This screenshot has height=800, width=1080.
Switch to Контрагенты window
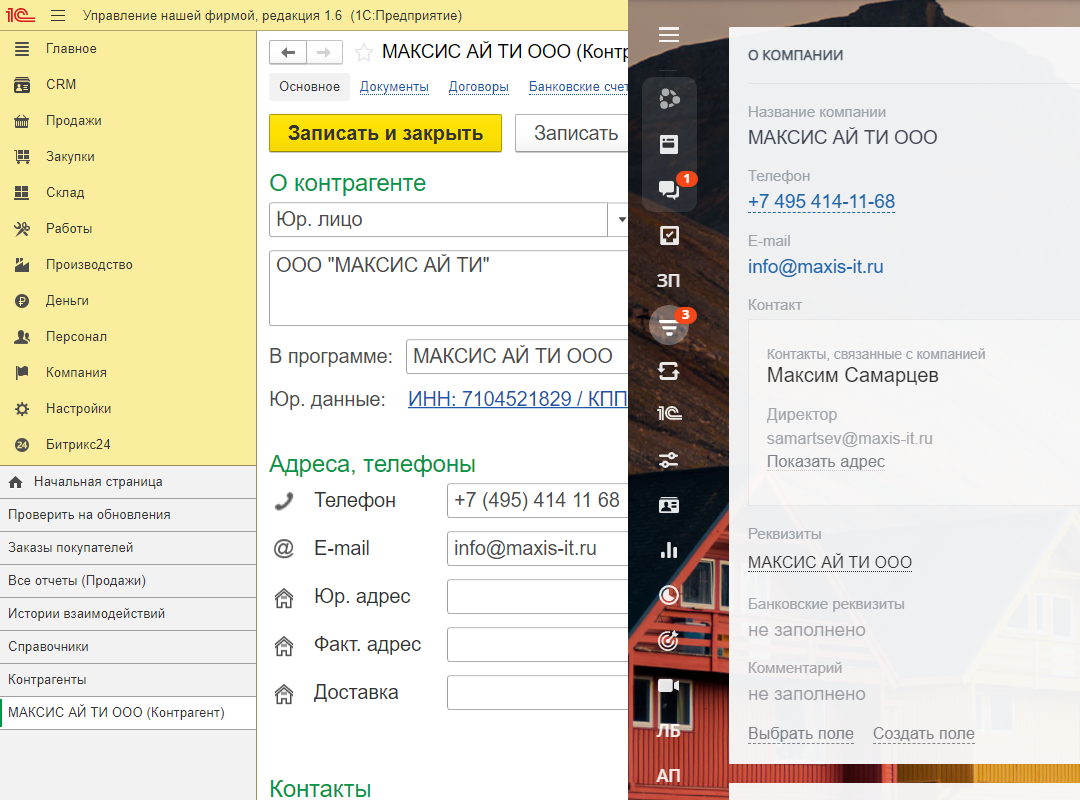(128, 680)
